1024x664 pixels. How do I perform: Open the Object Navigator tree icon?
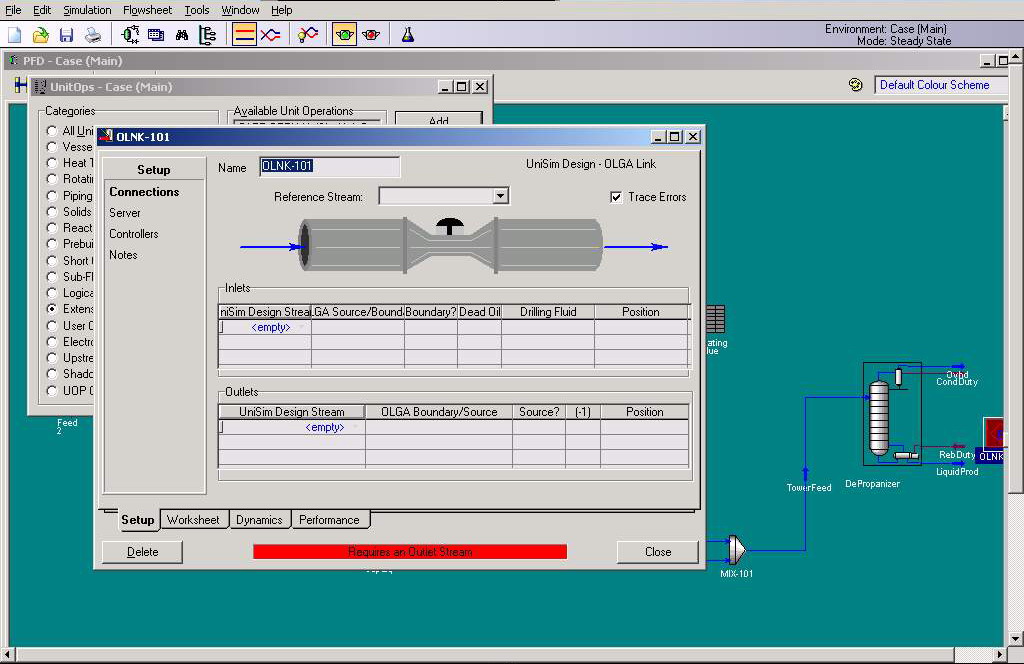[208, 35]
